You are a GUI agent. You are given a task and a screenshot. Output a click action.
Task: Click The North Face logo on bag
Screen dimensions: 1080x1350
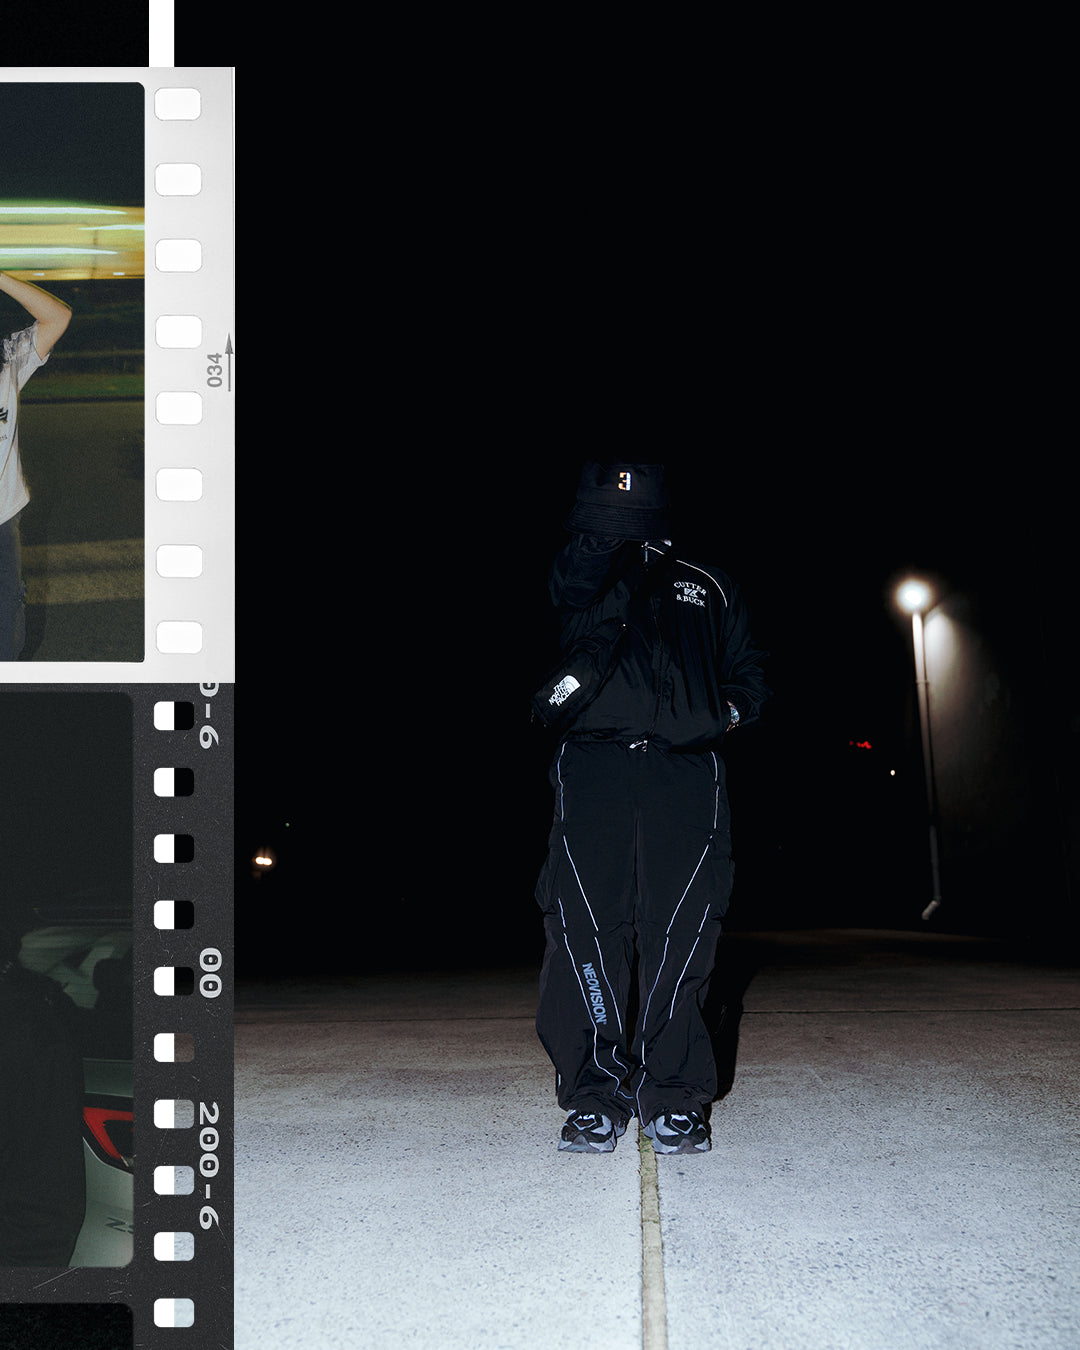point(564,690)
